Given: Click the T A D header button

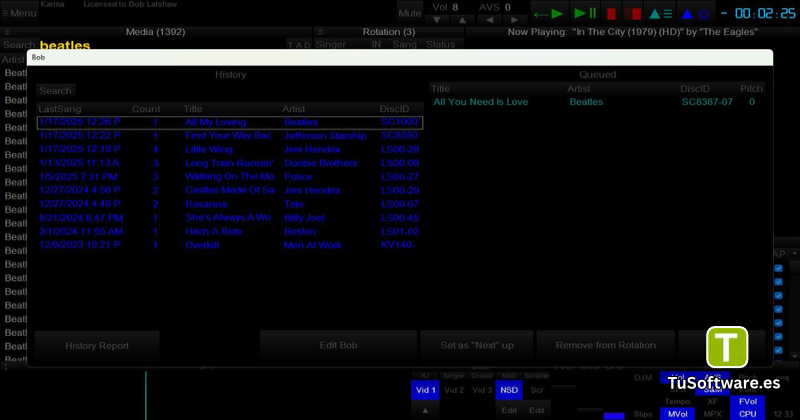Looking at the screenshot, I should coord(299,45).
